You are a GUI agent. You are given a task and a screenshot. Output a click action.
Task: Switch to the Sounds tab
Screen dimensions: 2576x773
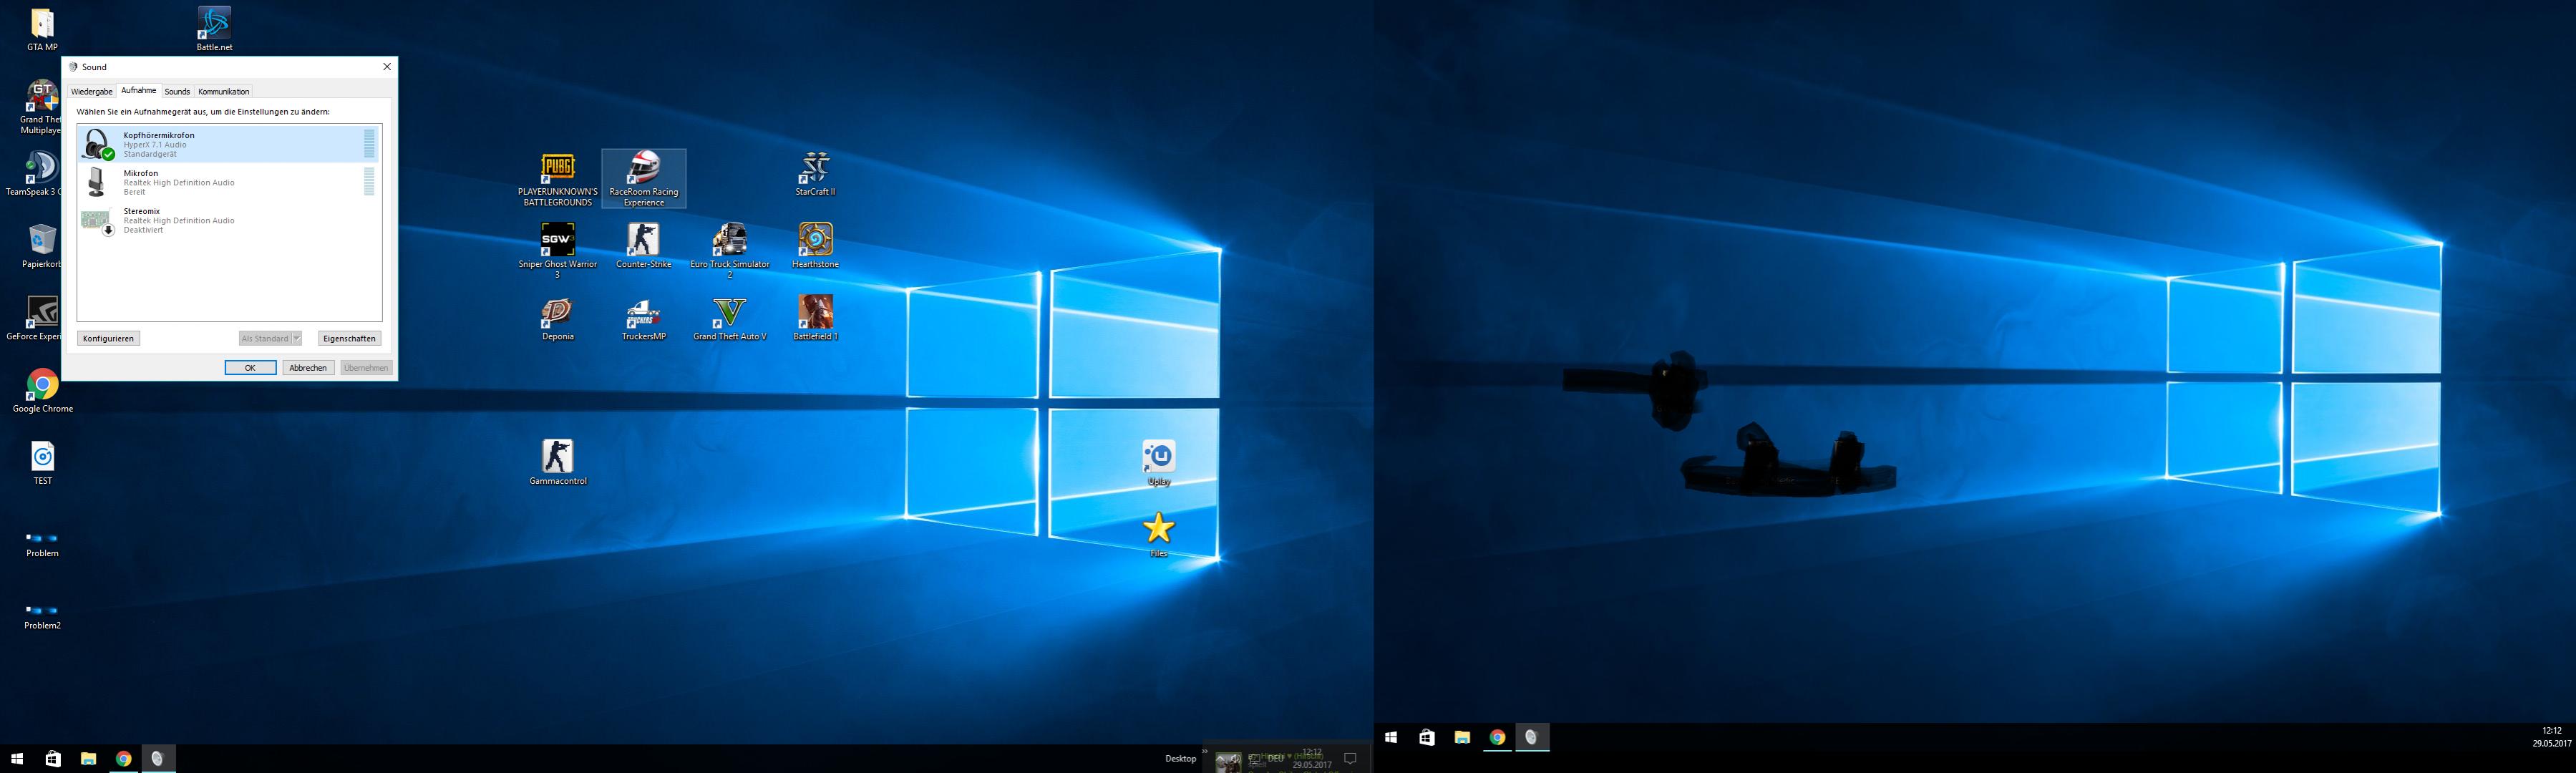[177, 91]
